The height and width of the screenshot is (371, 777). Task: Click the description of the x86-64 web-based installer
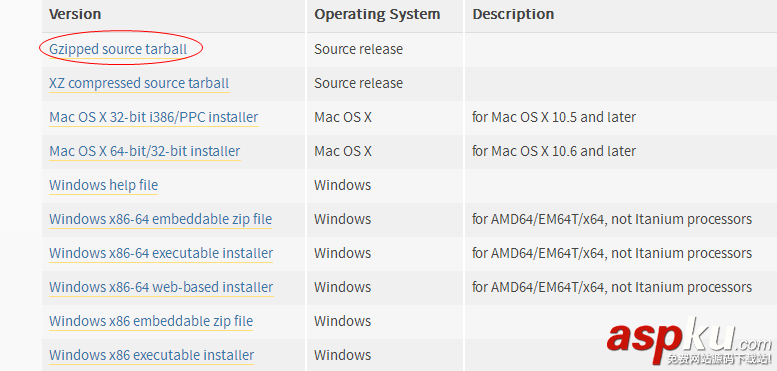click(x=612, y=287)
